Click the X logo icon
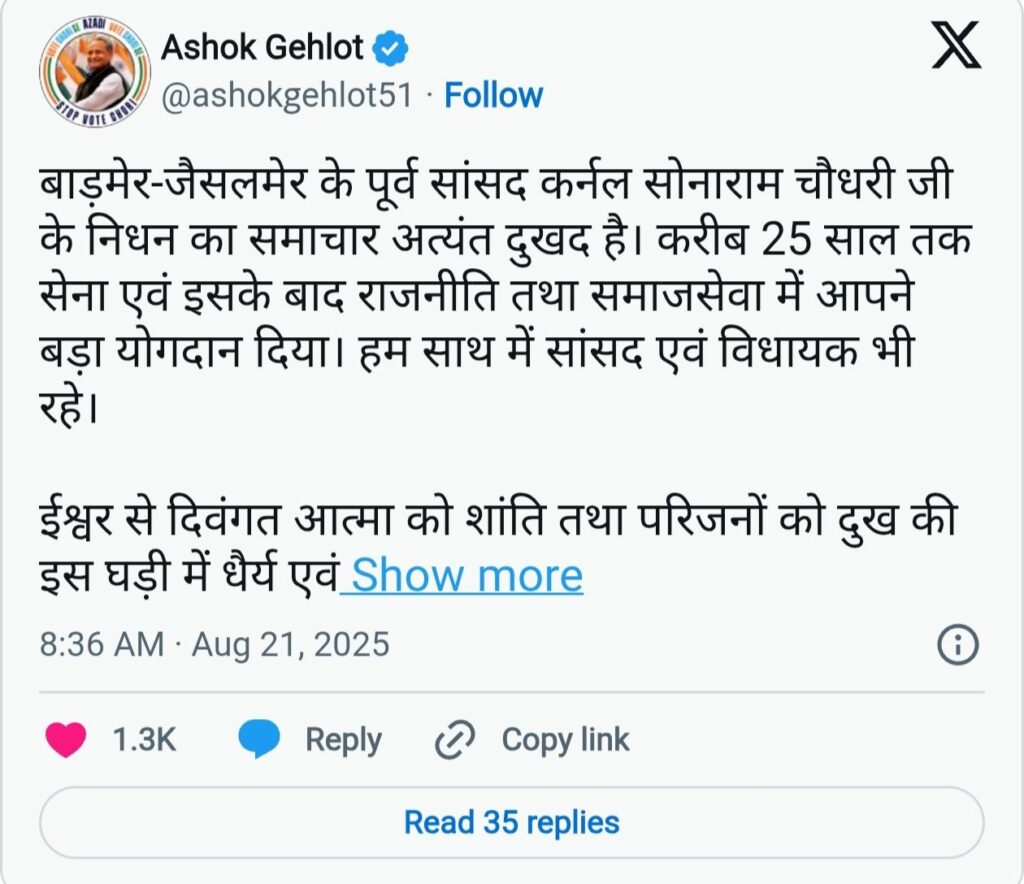This screenshot has width=1024, height=884. point(956,47)
